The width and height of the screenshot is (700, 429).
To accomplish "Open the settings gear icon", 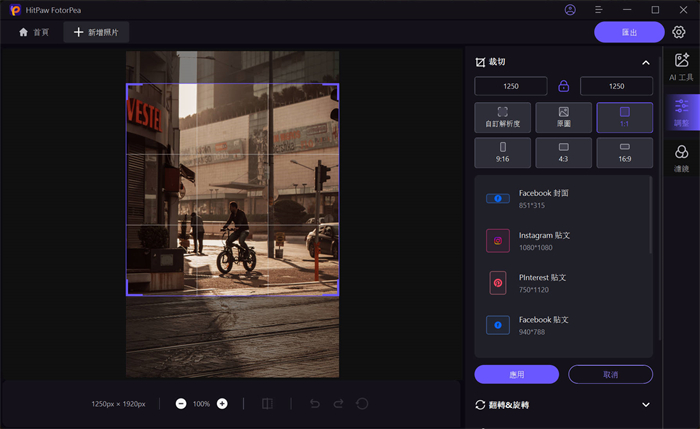I will pos(679,32).
